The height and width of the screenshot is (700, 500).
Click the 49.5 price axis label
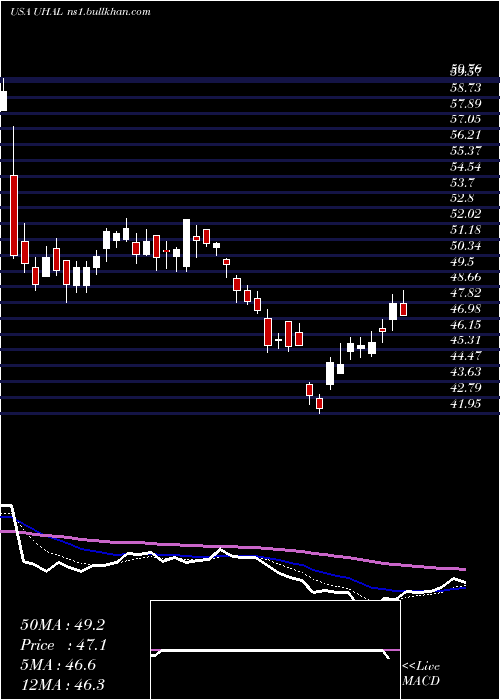[x=462, y=261]
